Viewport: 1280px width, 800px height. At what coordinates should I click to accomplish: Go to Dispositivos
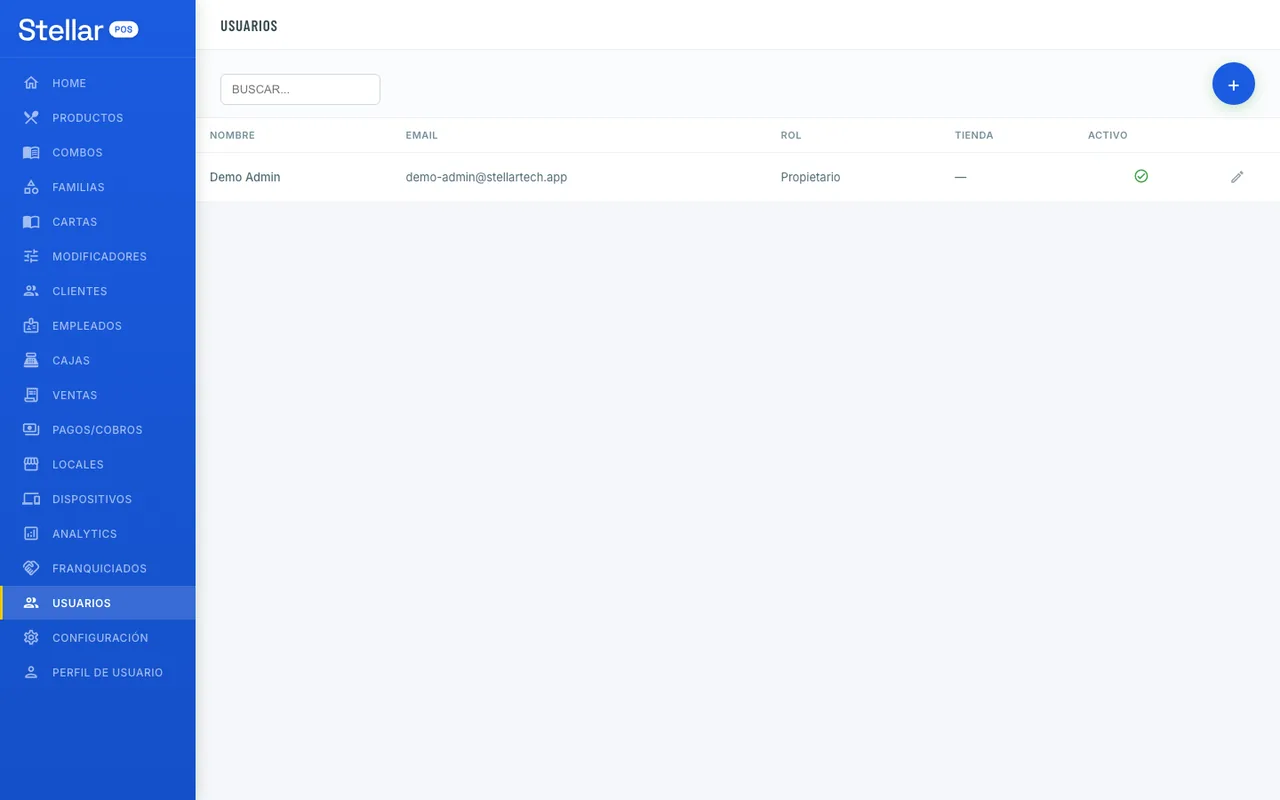coord(98,499)
